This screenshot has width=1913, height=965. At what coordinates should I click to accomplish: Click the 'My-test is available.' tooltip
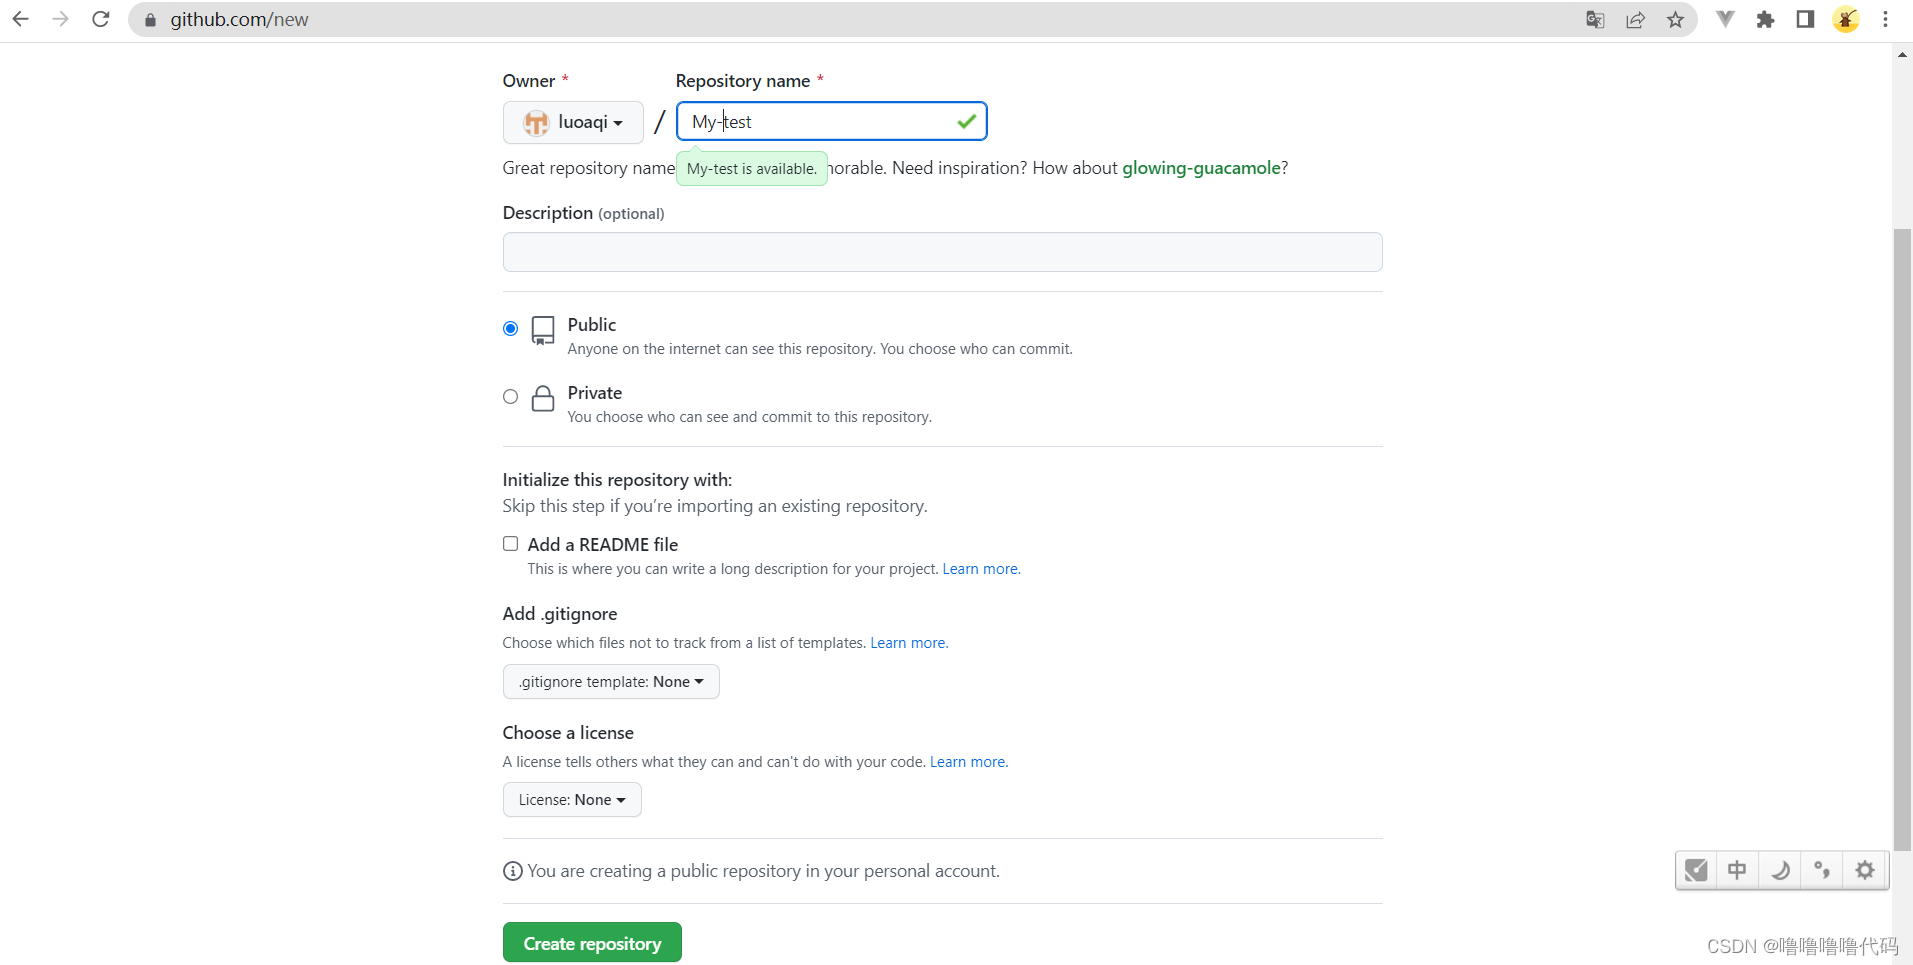752,169
